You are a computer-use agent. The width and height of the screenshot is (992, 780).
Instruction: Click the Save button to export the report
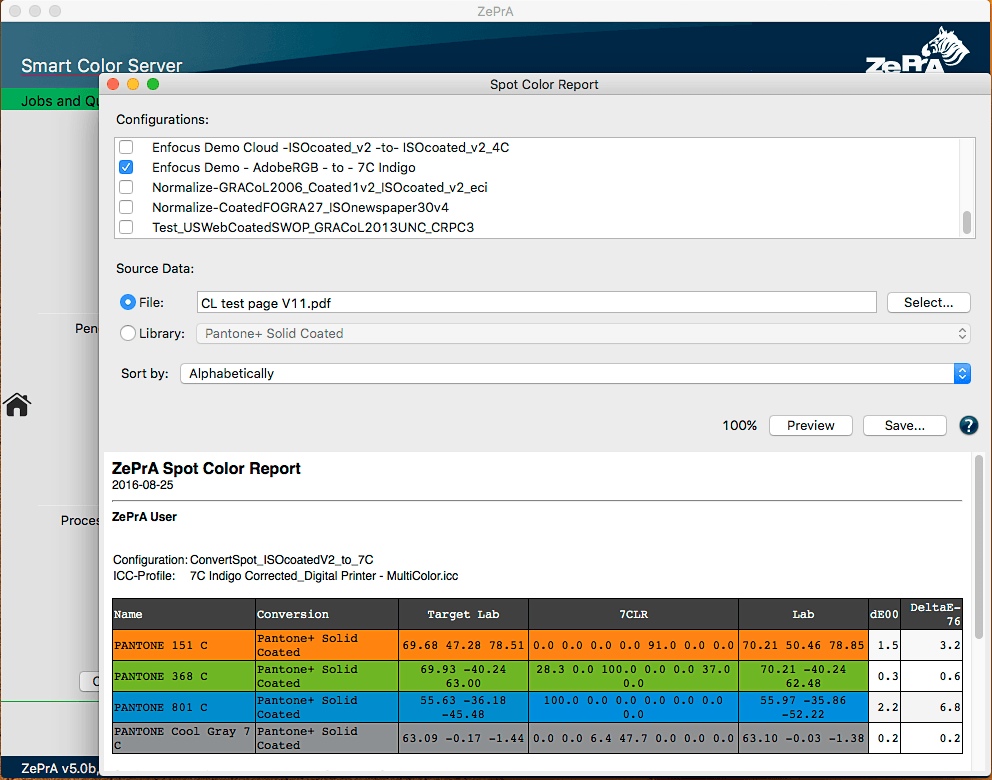[x=904, y=425]
